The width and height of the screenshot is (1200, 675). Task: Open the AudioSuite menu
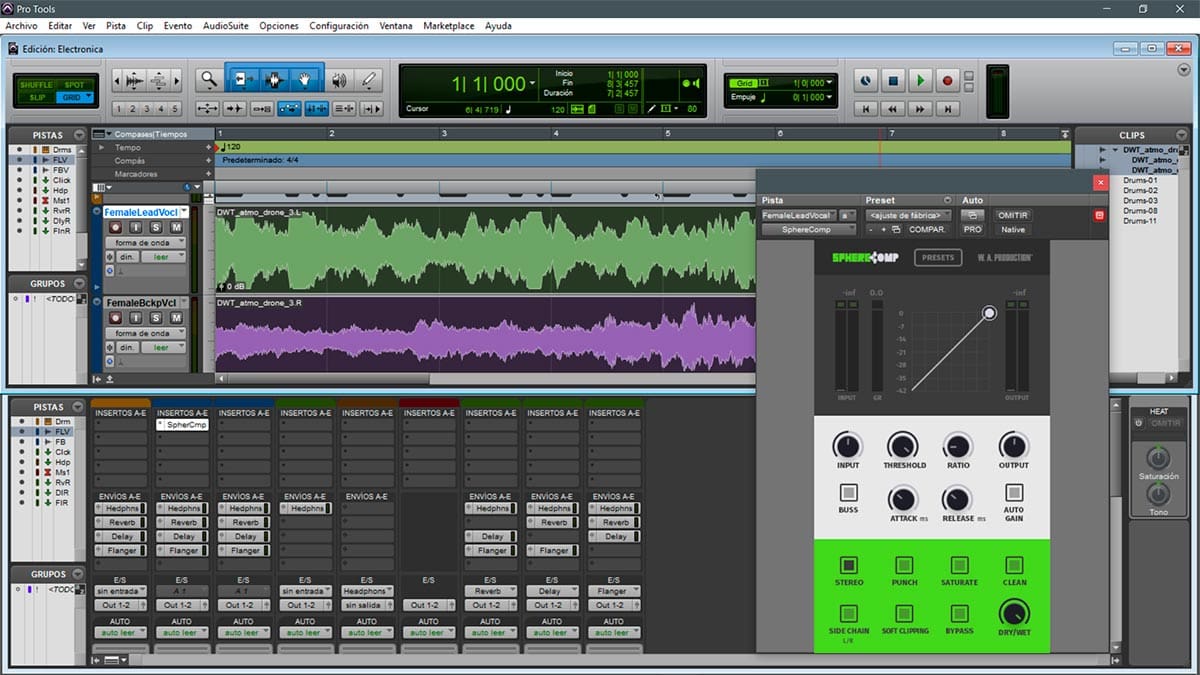click(x=226, y=26)
